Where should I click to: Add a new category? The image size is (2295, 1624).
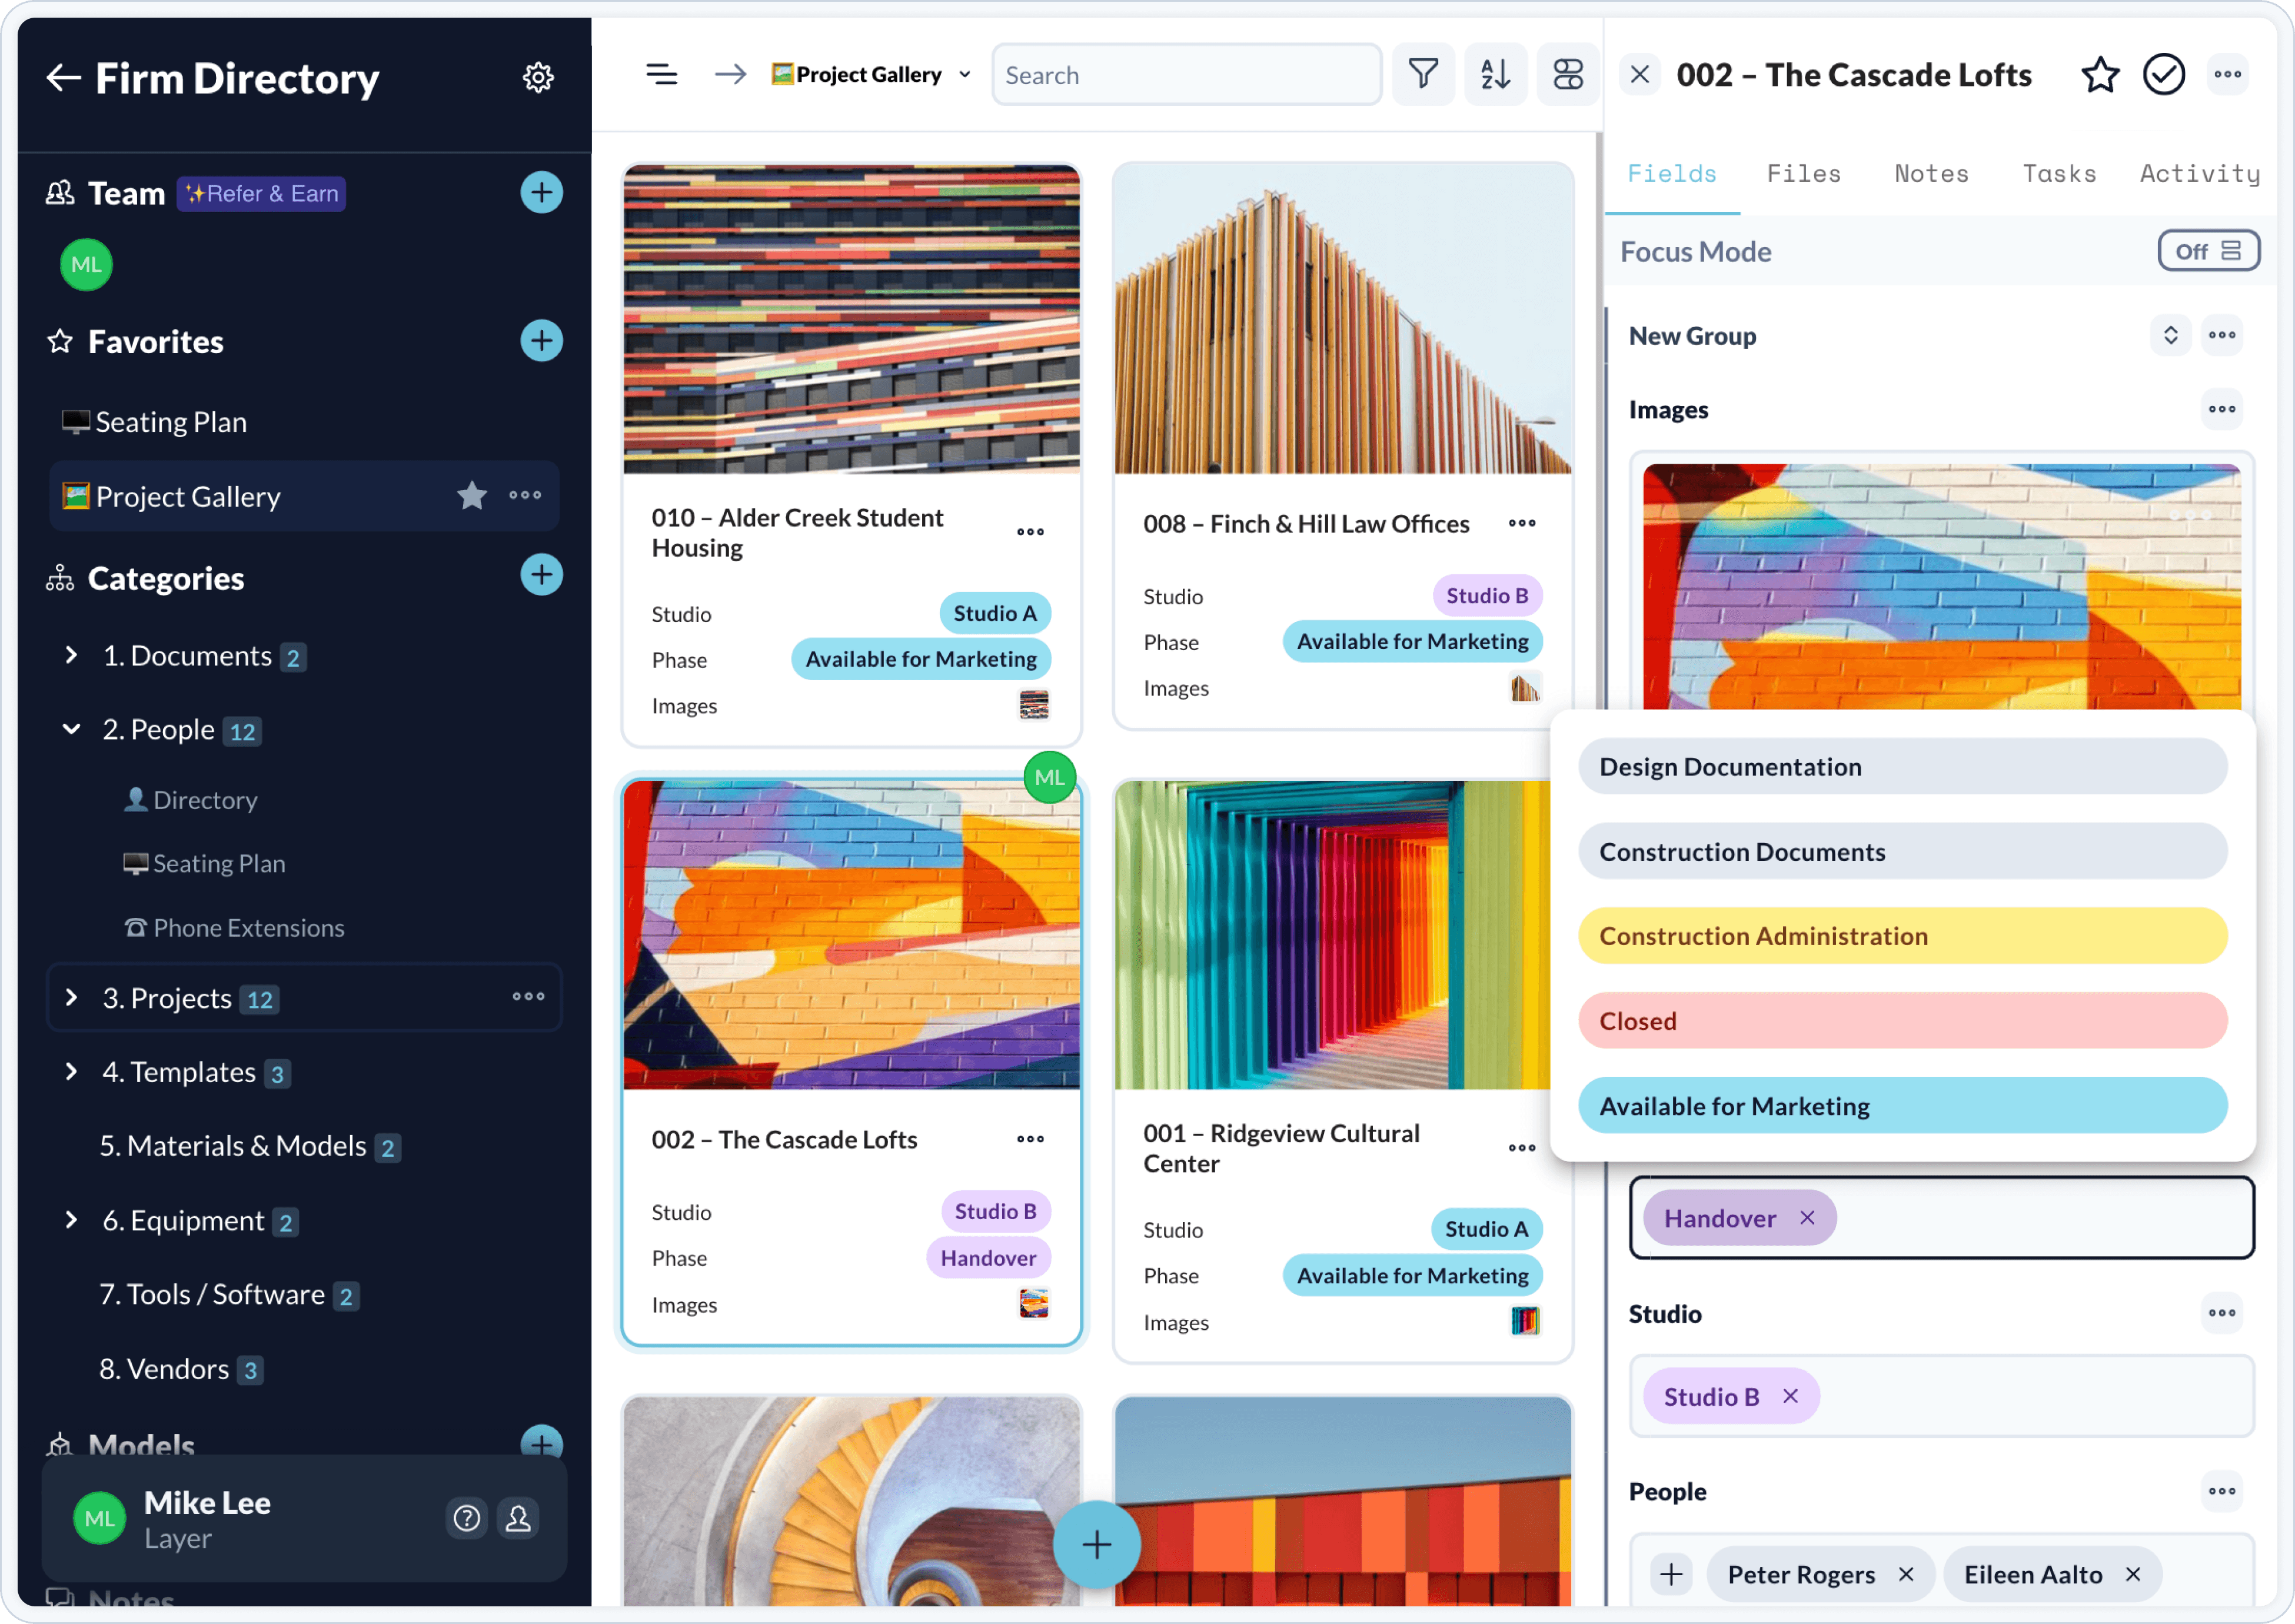click(x=541, y=575)
